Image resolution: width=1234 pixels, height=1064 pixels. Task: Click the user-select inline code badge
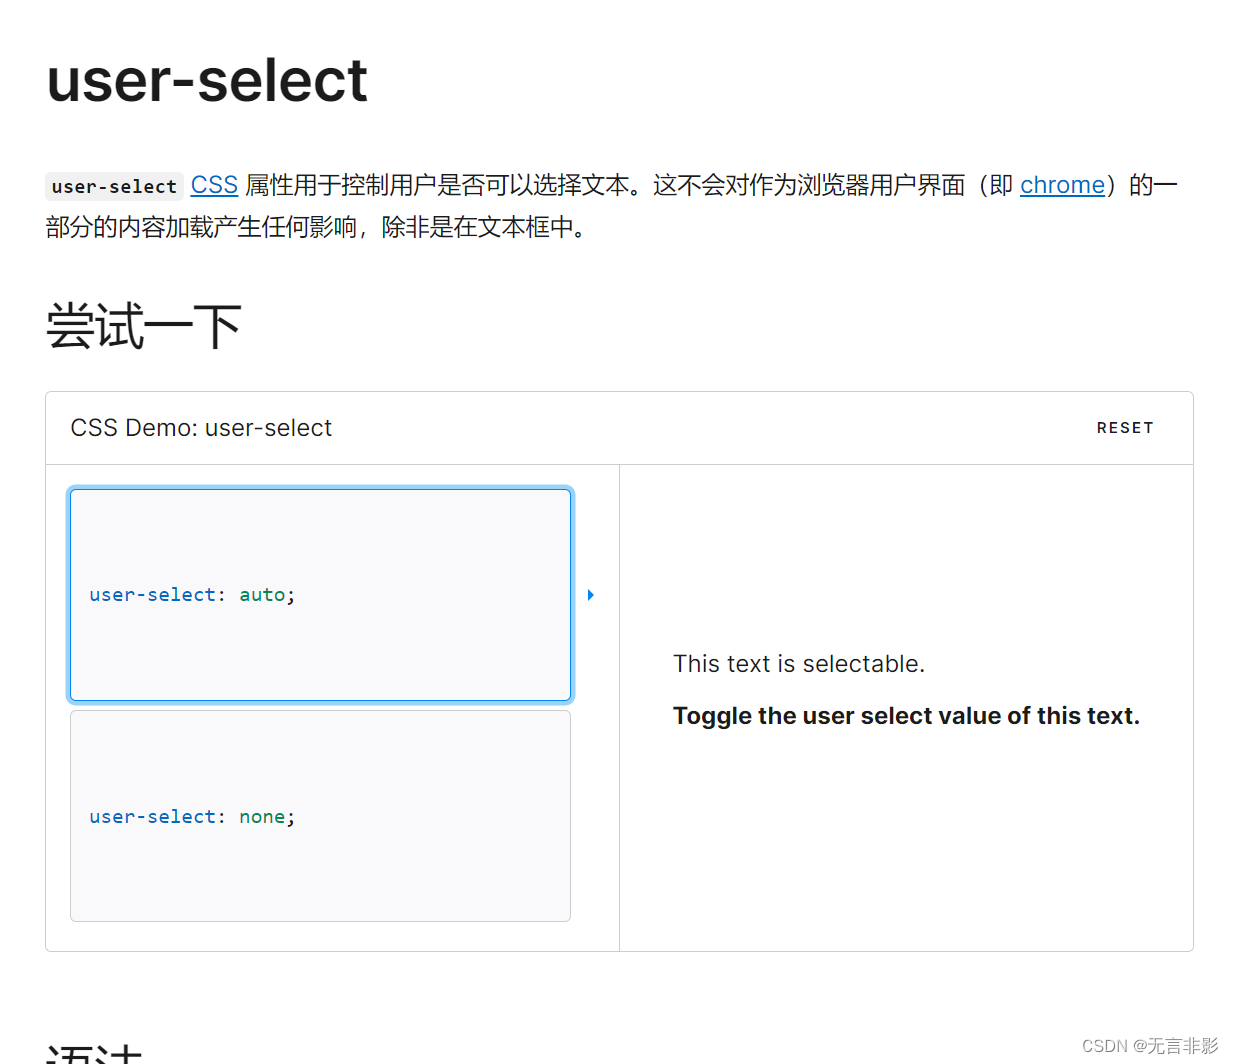click(113, 186)
